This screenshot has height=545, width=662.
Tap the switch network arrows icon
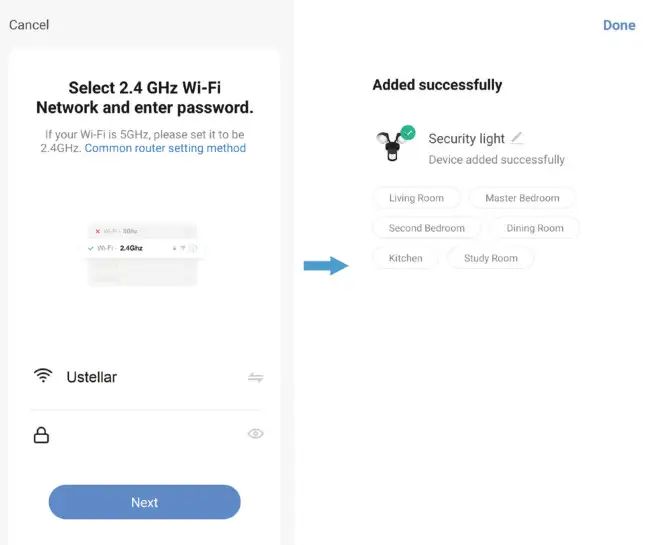(256, 377)
